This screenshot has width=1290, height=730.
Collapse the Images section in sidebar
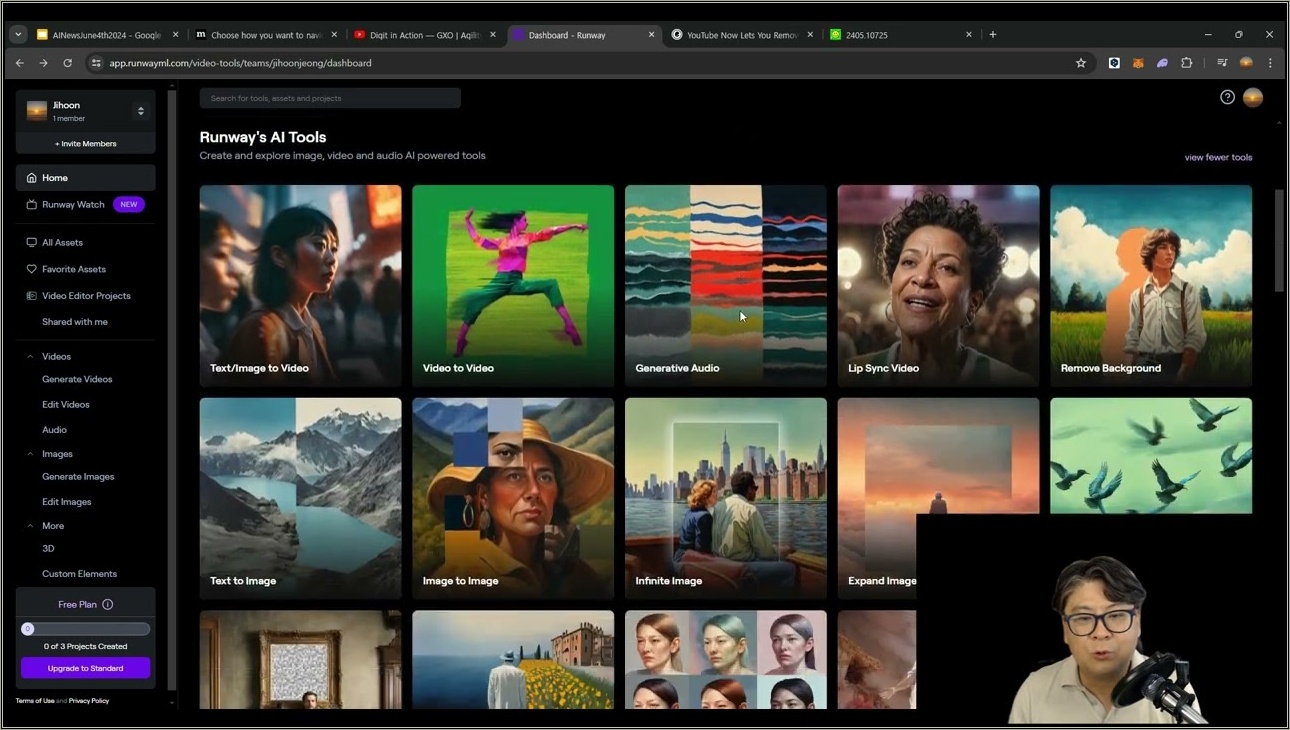tap(30, 454)
